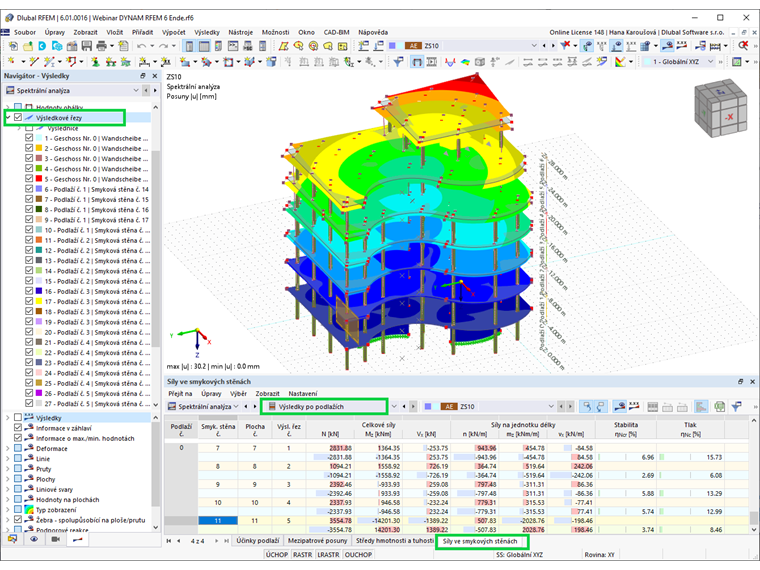The height and width of the screenshot is (570, 760).
Task: Uncheck the Výsledkové řezy checkbox
Action: (x=18, y=117)
